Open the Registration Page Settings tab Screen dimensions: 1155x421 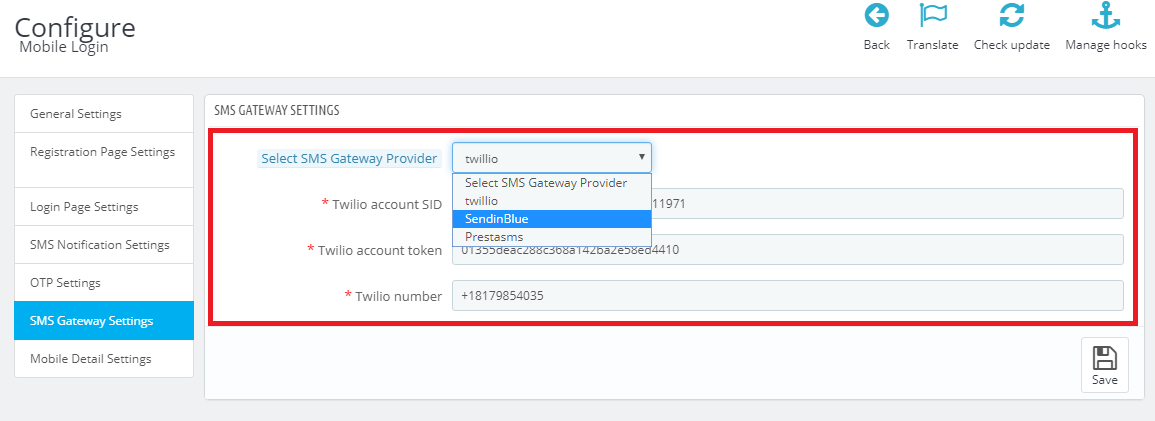point(104,160)
